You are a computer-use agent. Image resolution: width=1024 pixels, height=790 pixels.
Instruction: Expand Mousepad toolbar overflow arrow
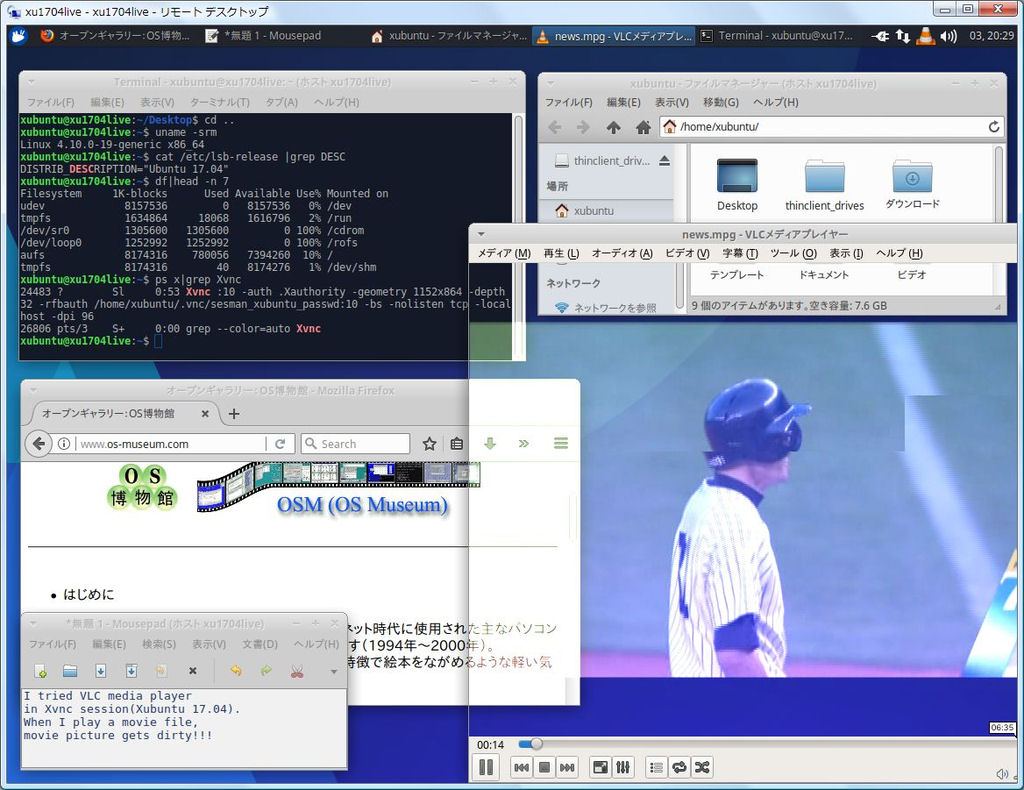334,672
